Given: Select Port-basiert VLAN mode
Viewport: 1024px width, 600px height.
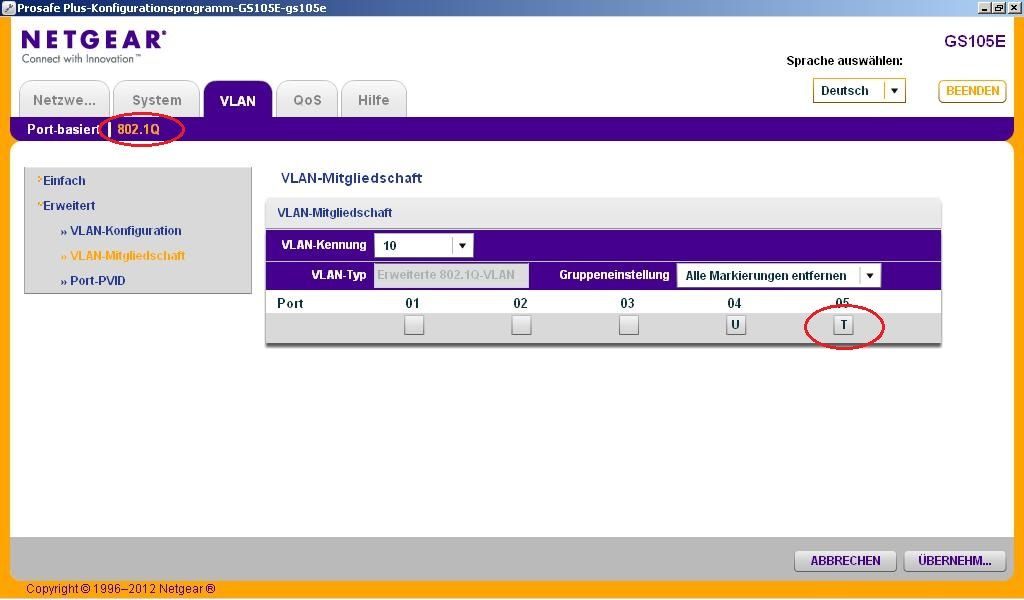Looking at the screenshot, I should point(63,129).
